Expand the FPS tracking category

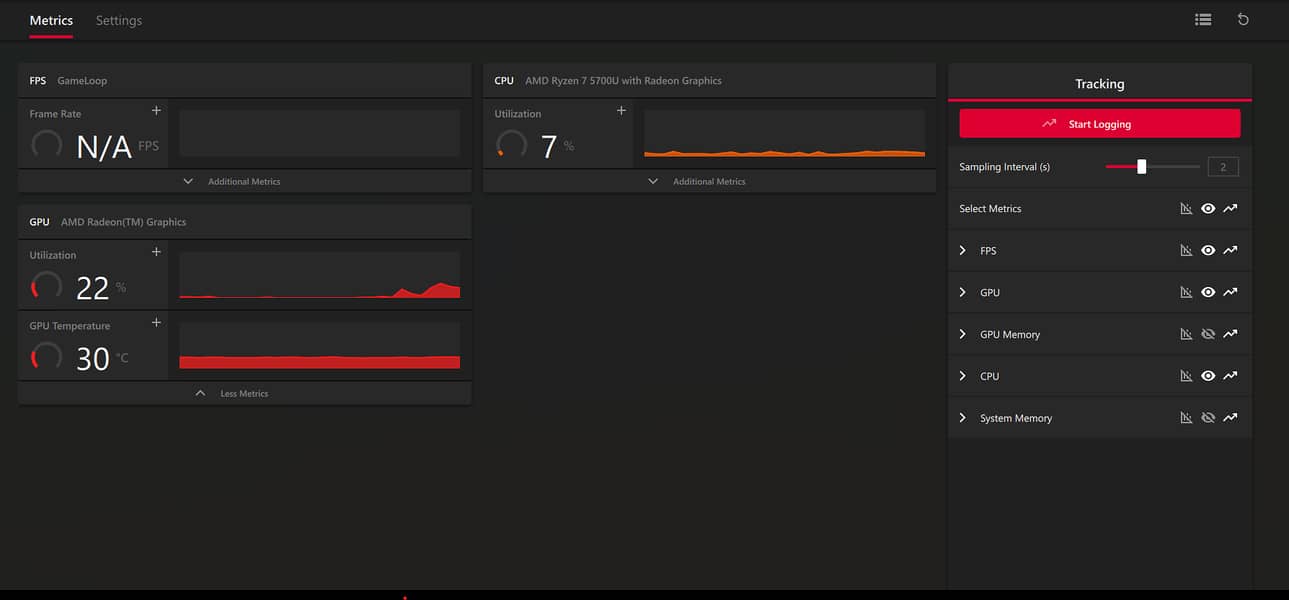963,251
